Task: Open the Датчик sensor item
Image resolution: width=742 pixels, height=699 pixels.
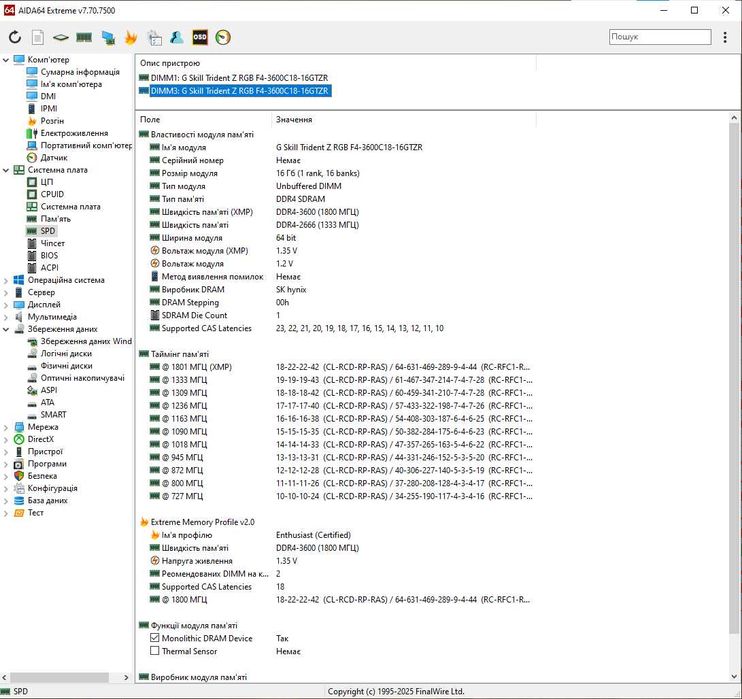Action: tap(53, 158)
